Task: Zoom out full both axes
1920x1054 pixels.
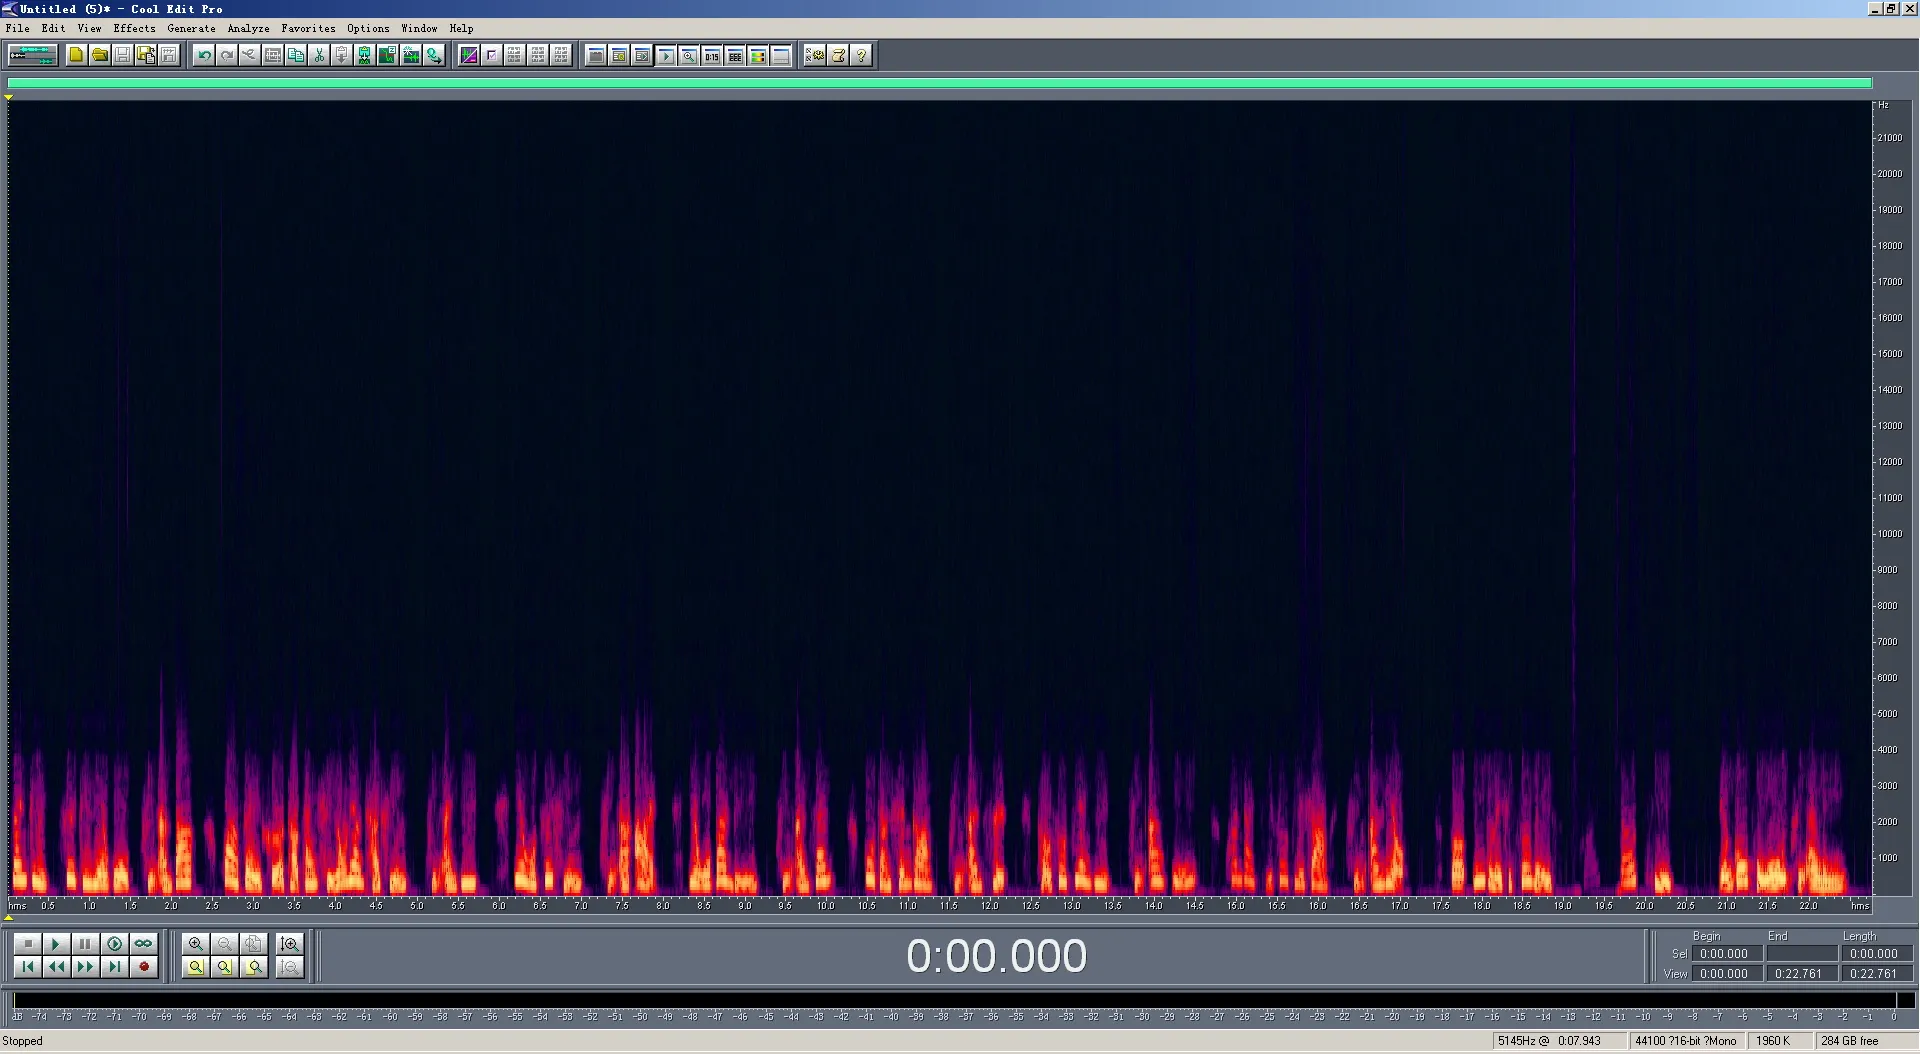Action: [x=254, y=944]
